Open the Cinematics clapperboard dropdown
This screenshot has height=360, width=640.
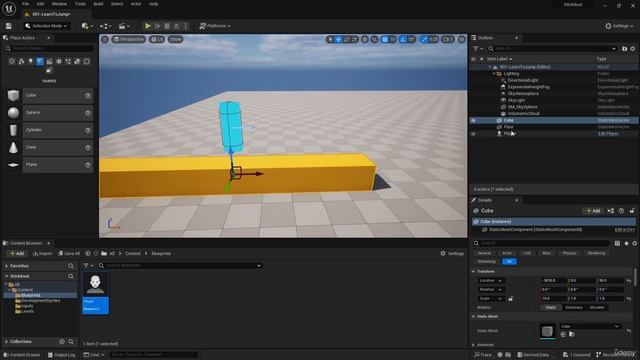coord(124,26)
